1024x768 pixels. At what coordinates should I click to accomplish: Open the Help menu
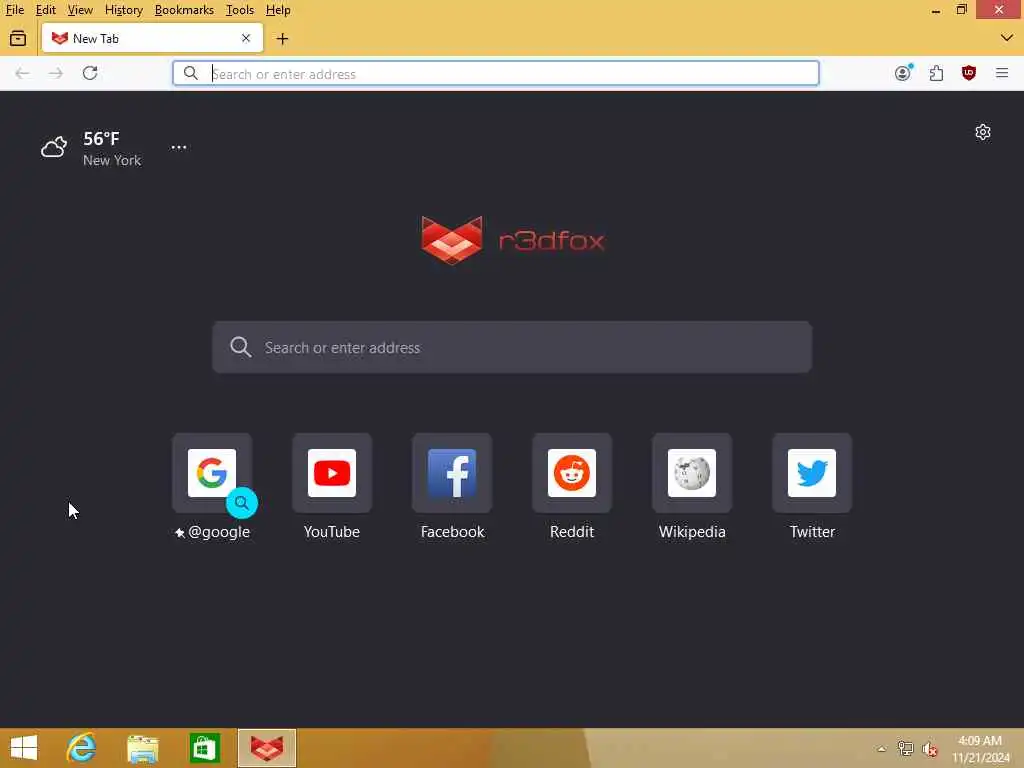pyautogui.click(x=278, y=10)
